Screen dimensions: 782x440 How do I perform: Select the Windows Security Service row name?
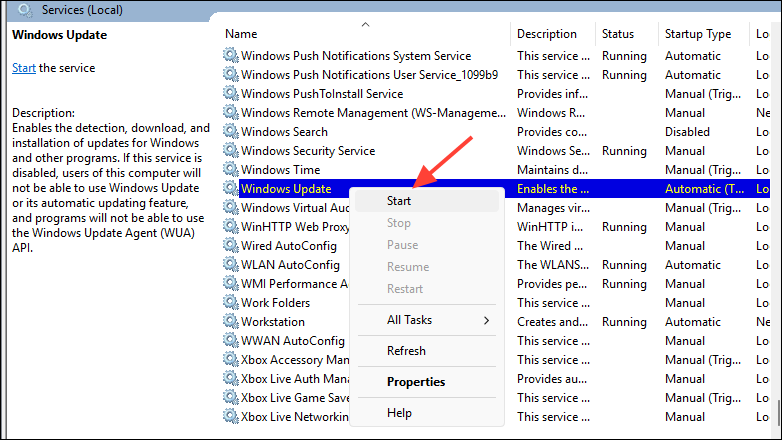point(308,151)
